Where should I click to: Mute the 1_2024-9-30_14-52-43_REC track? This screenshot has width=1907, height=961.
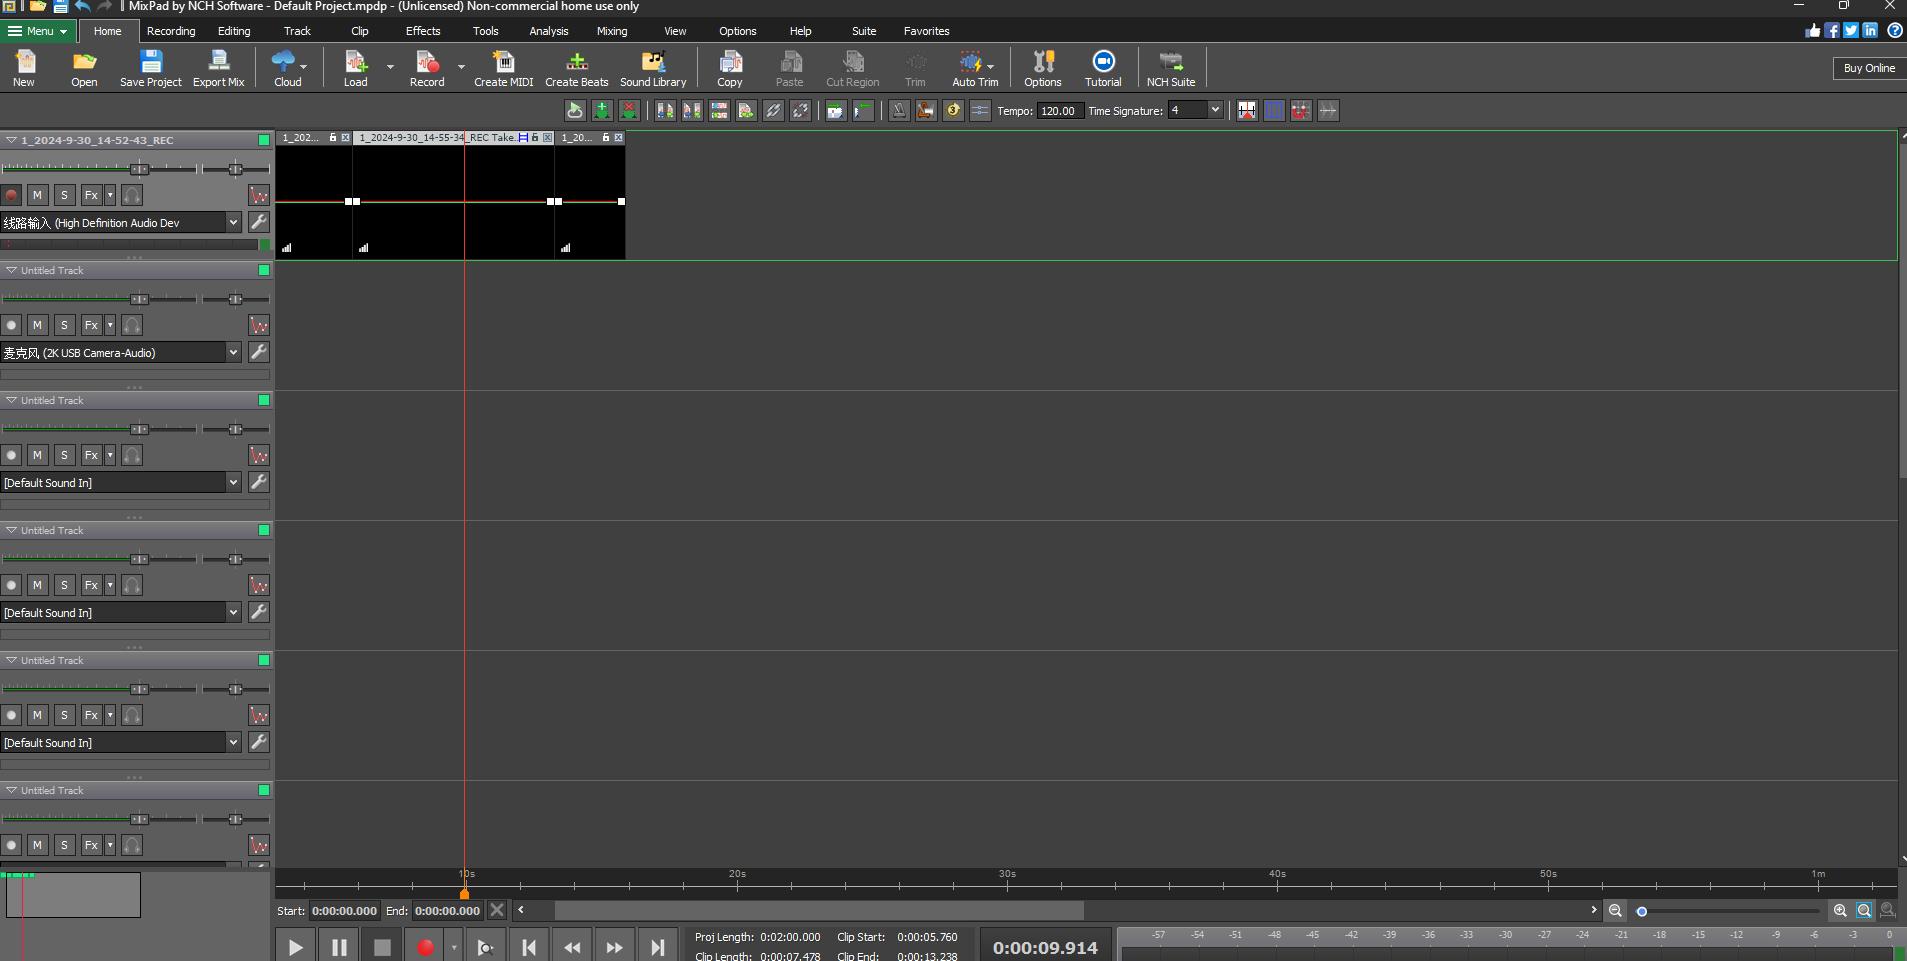37,195
